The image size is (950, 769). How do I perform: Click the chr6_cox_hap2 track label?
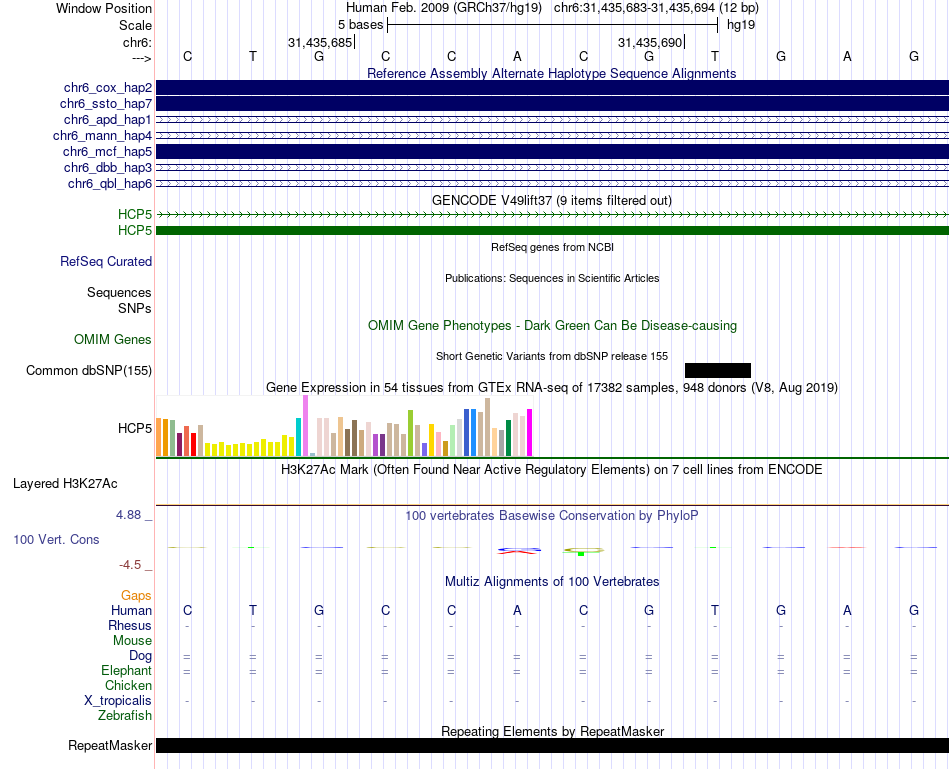(108, 88)
